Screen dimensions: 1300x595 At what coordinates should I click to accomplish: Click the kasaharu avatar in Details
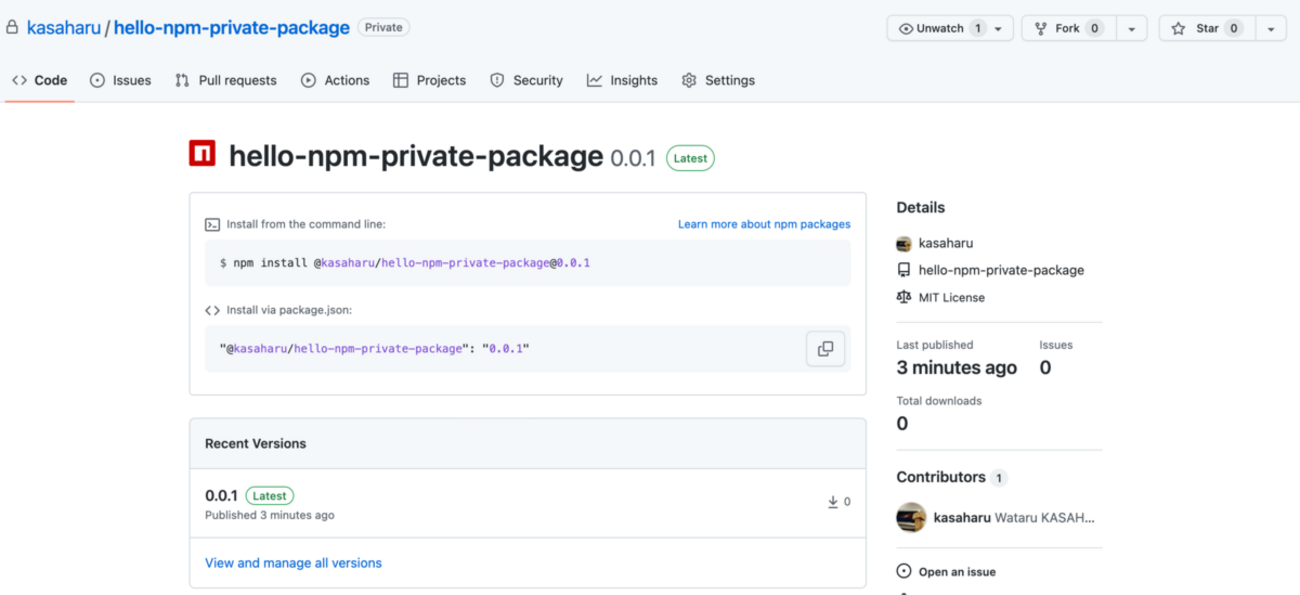[x=904, y=243]
